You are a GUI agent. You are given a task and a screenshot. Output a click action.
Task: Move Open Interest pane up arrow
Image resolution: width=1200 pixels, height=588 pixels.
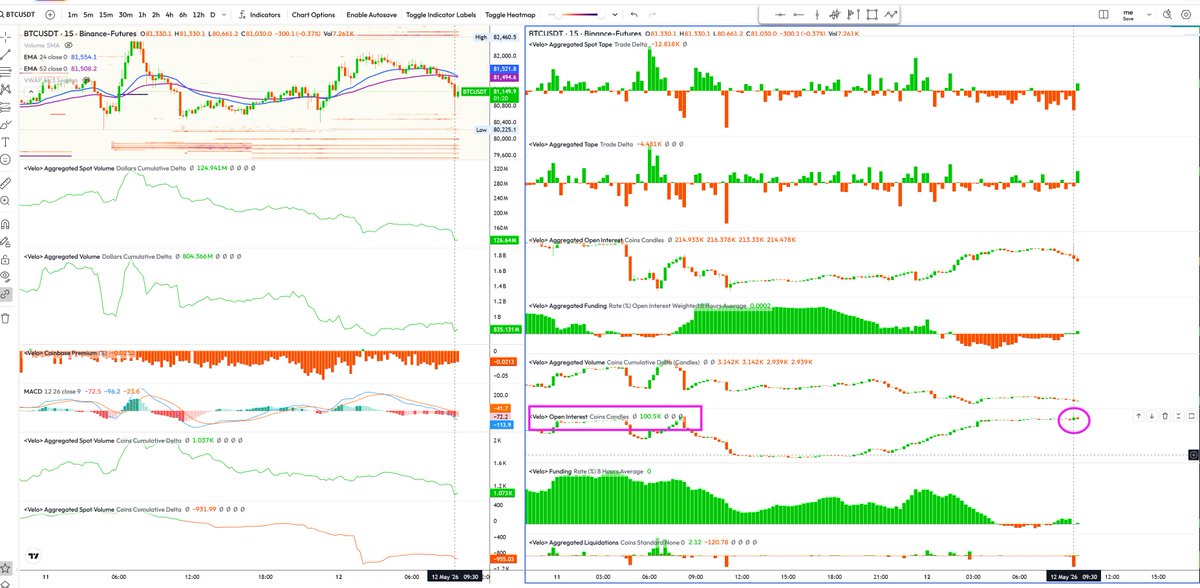pyautogui.click(x=1138, y=416)
